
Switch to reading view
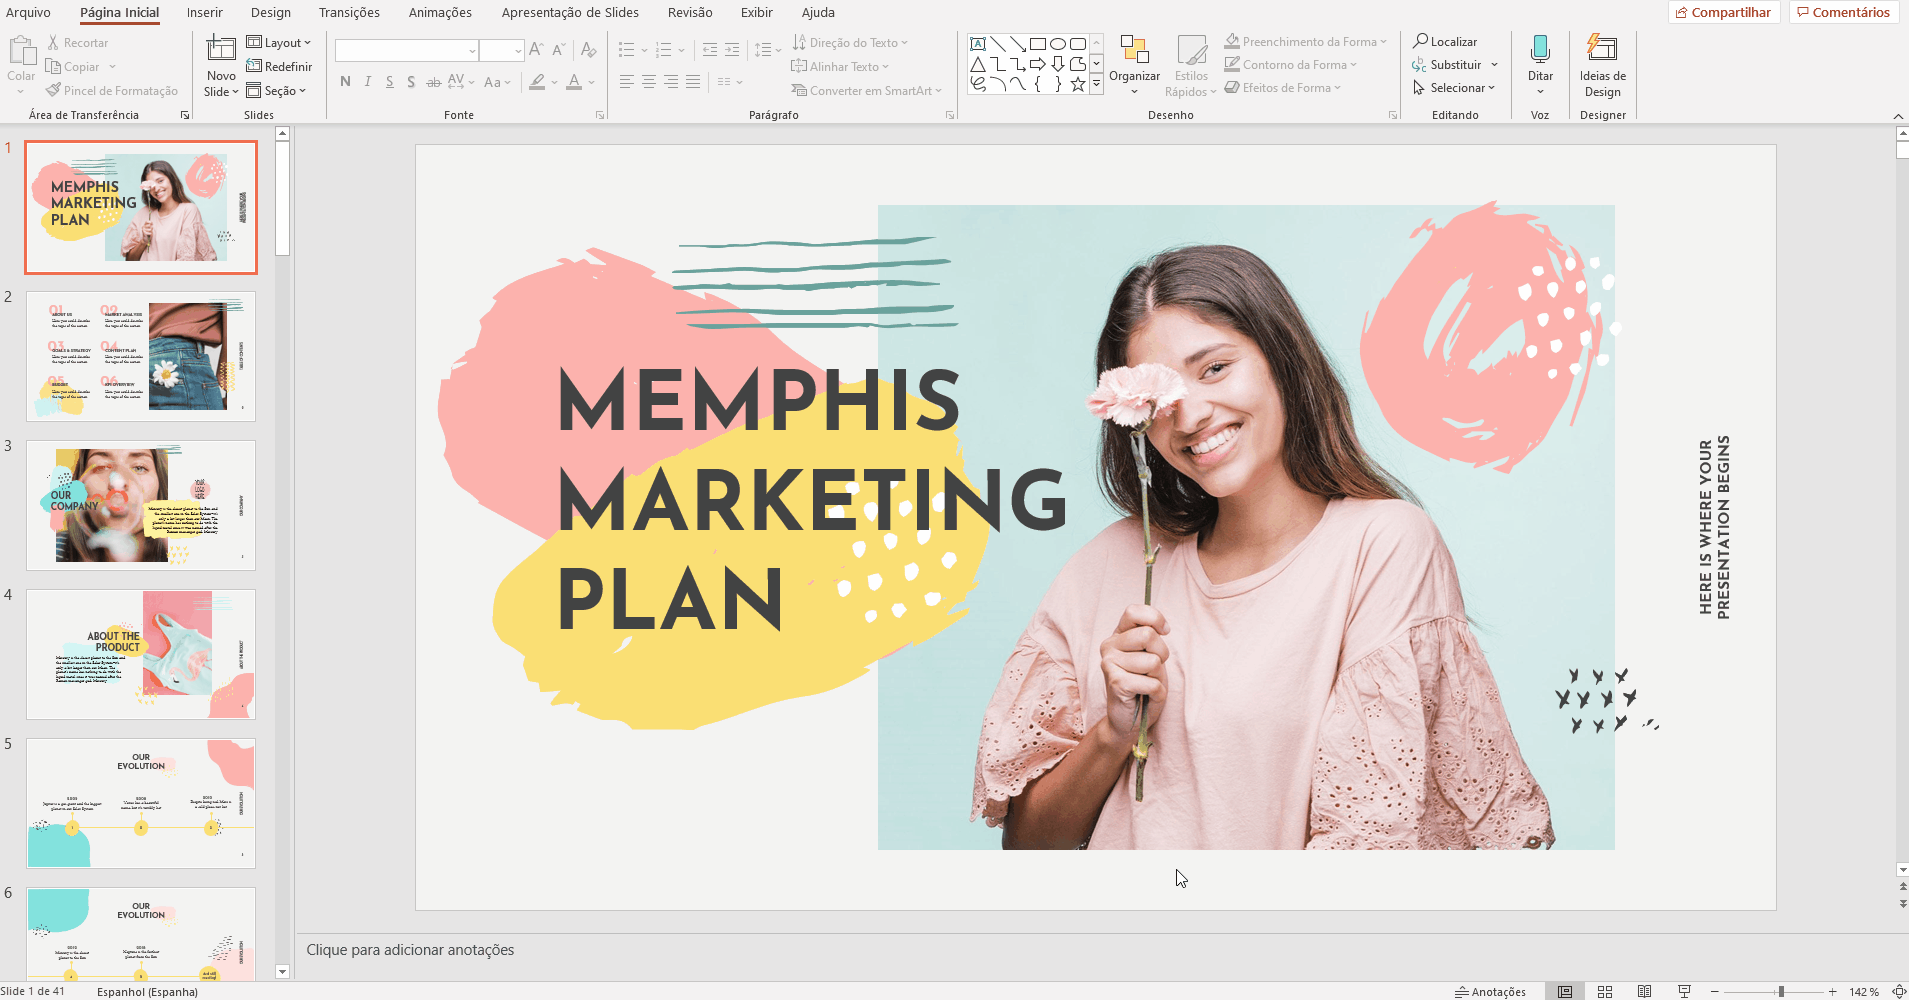(x=1645, y=991)
